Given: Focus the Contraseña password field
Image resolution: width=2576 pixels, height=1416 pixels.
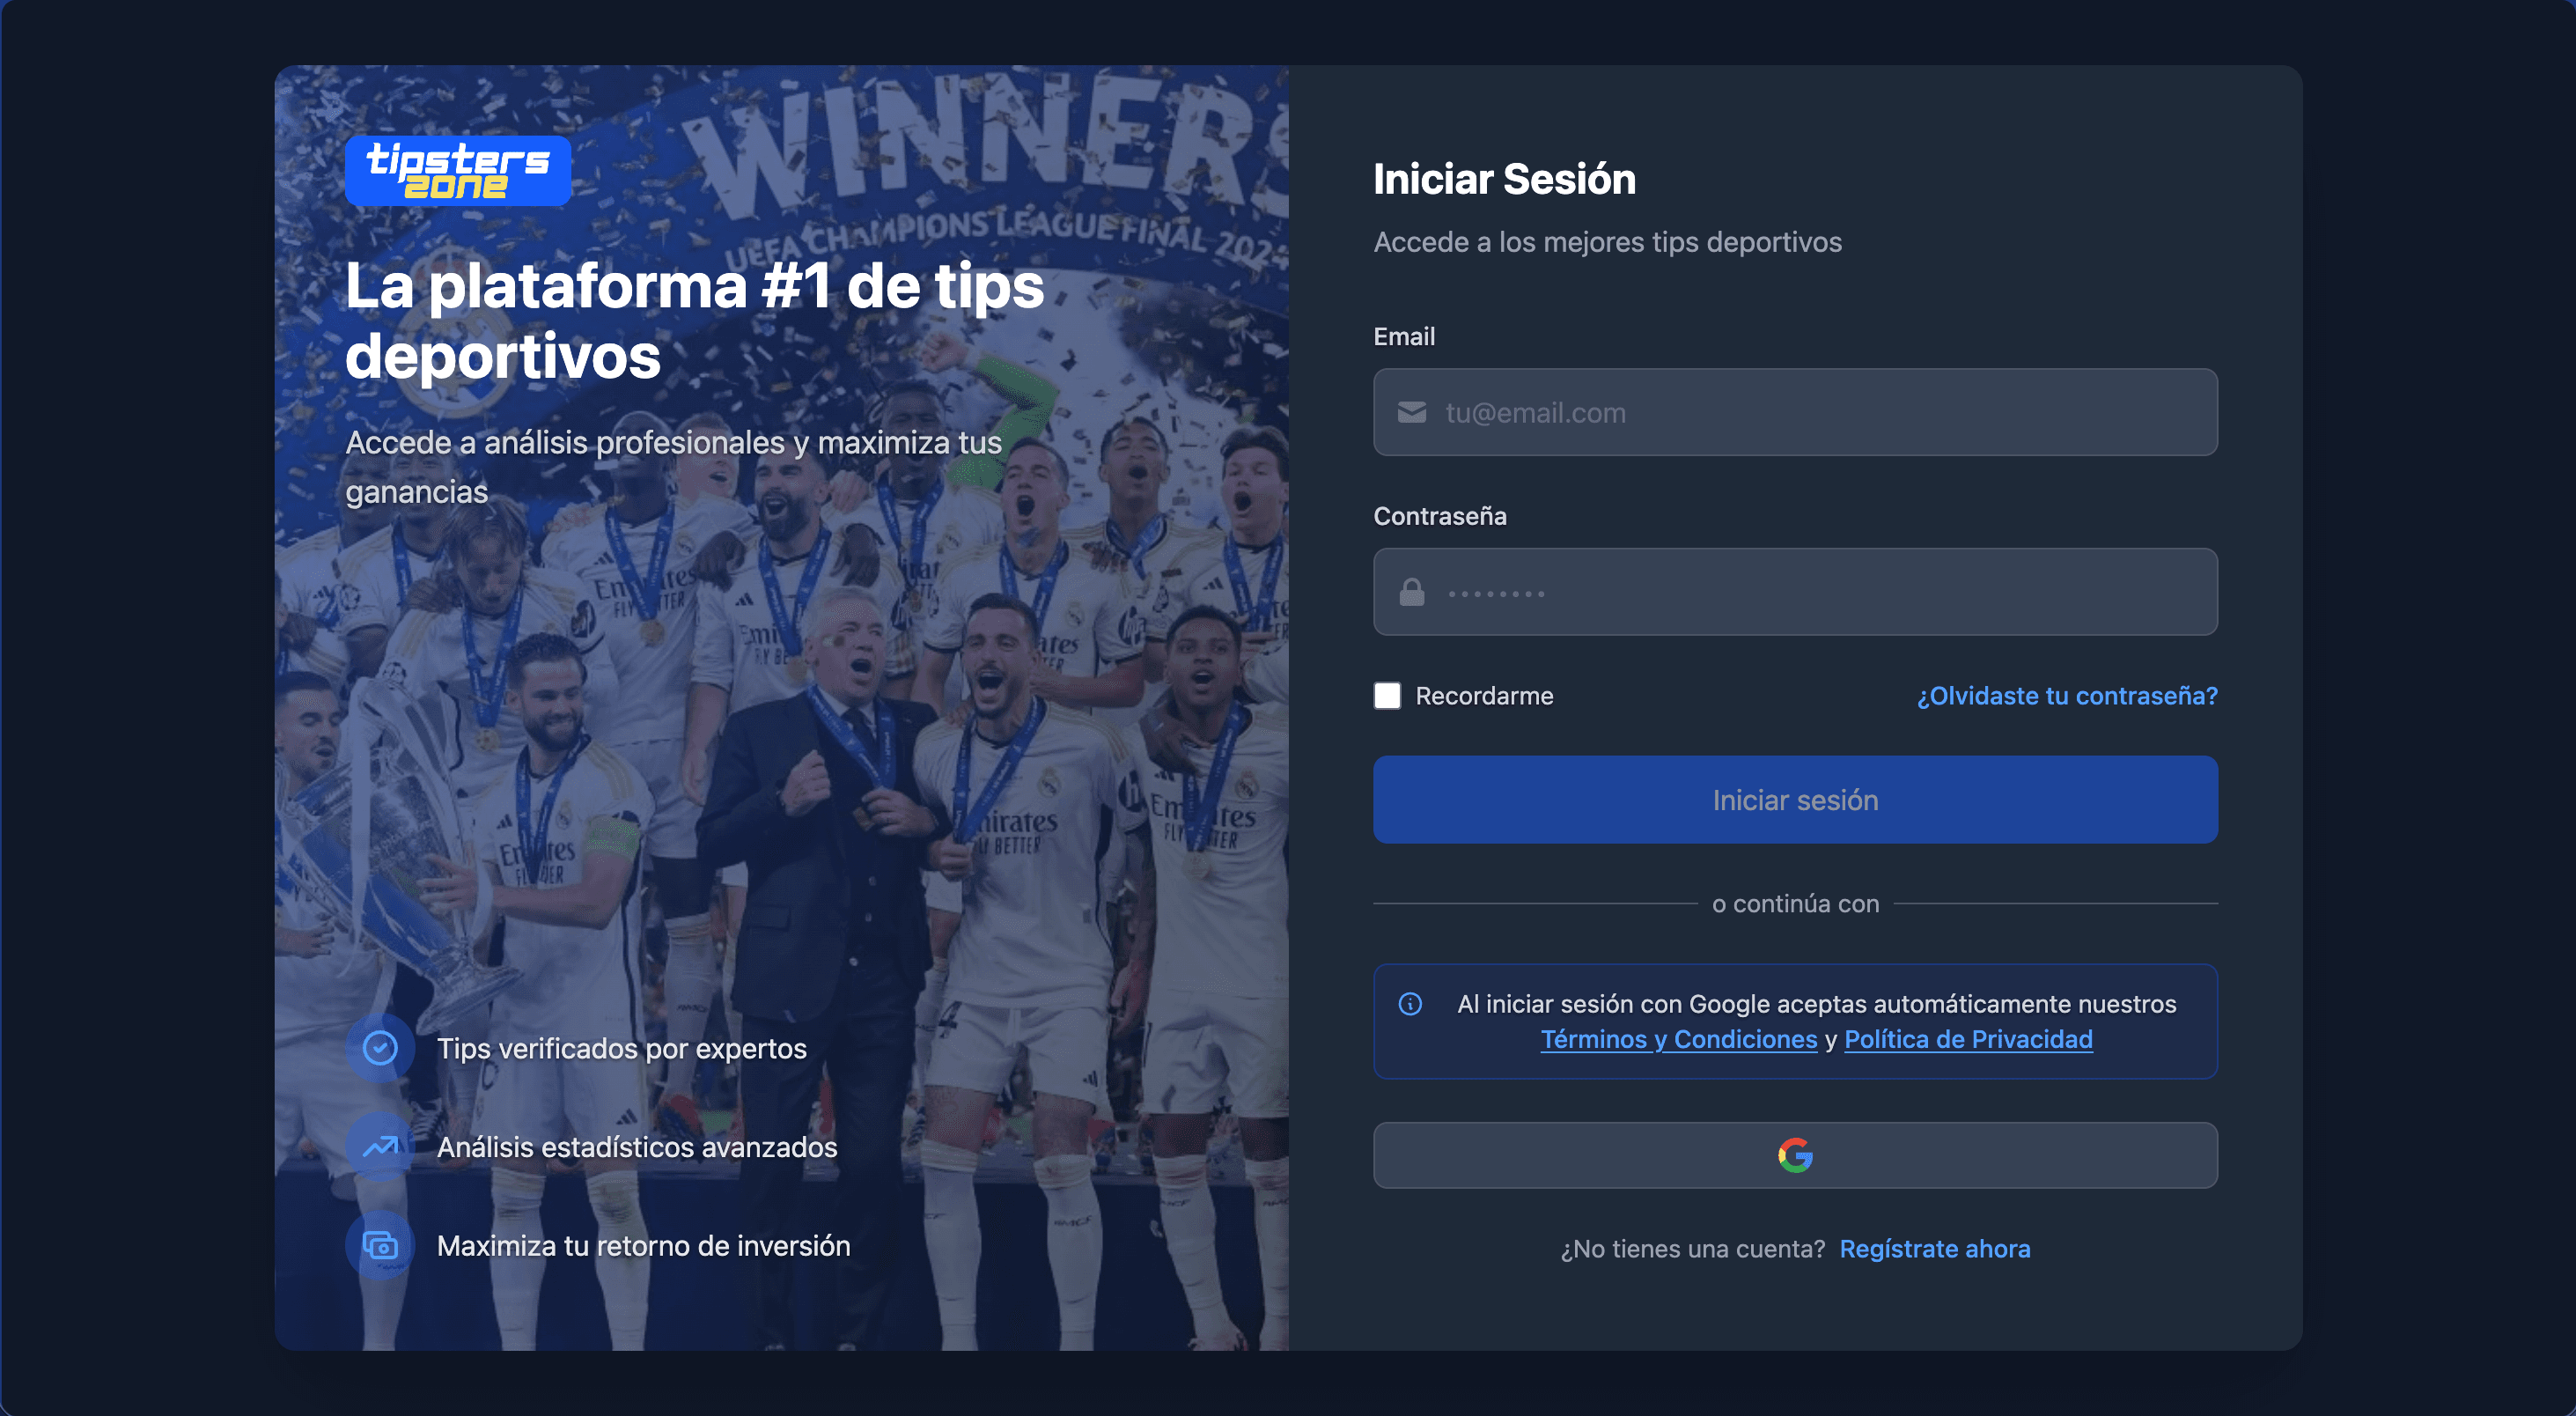Looking at the screenshot, I should point(1795,592).
